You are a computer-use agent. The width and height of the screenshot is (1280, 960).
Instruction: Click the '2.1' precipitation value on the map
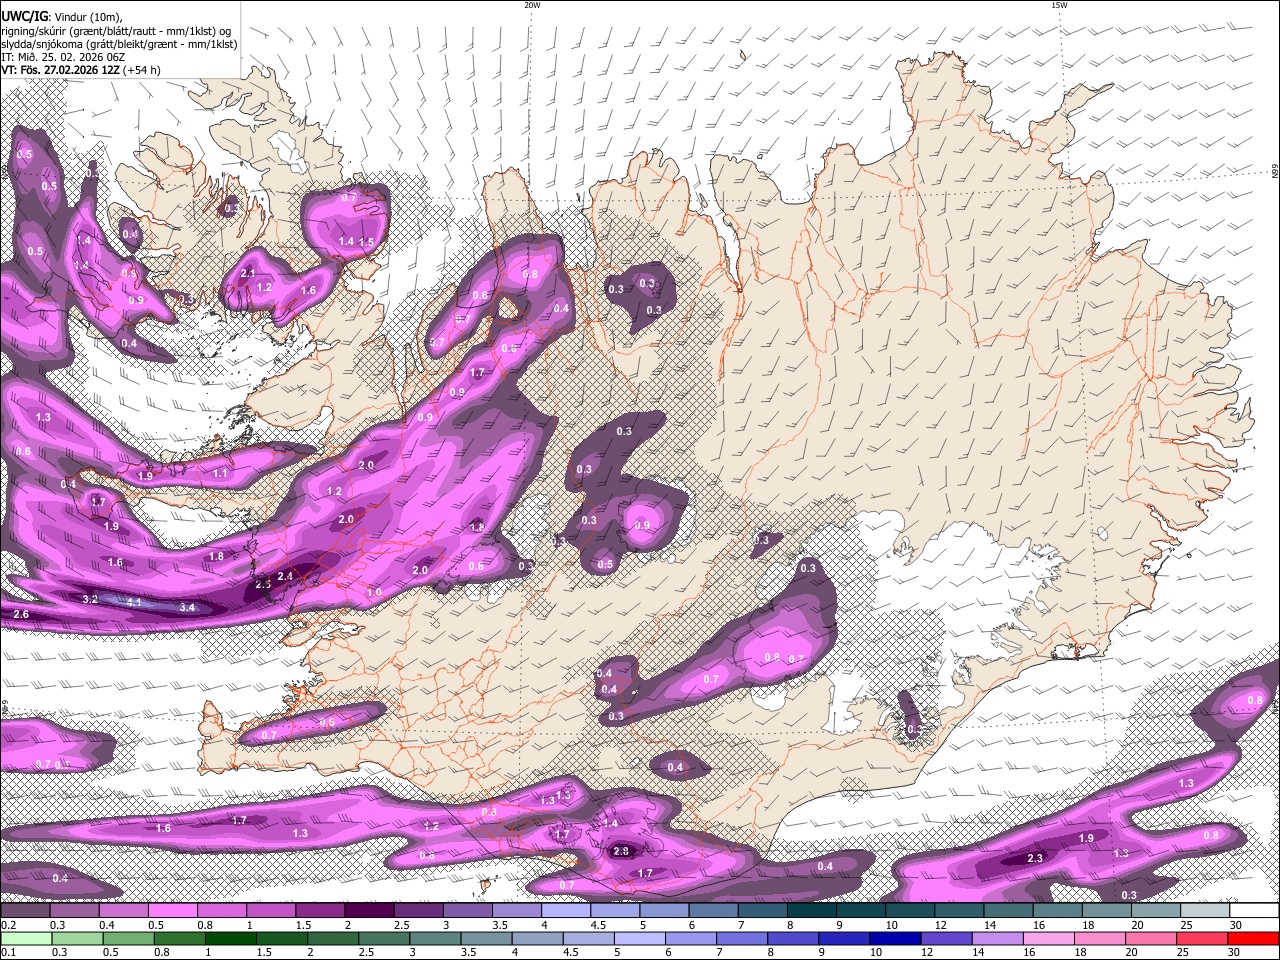(249, 273)
